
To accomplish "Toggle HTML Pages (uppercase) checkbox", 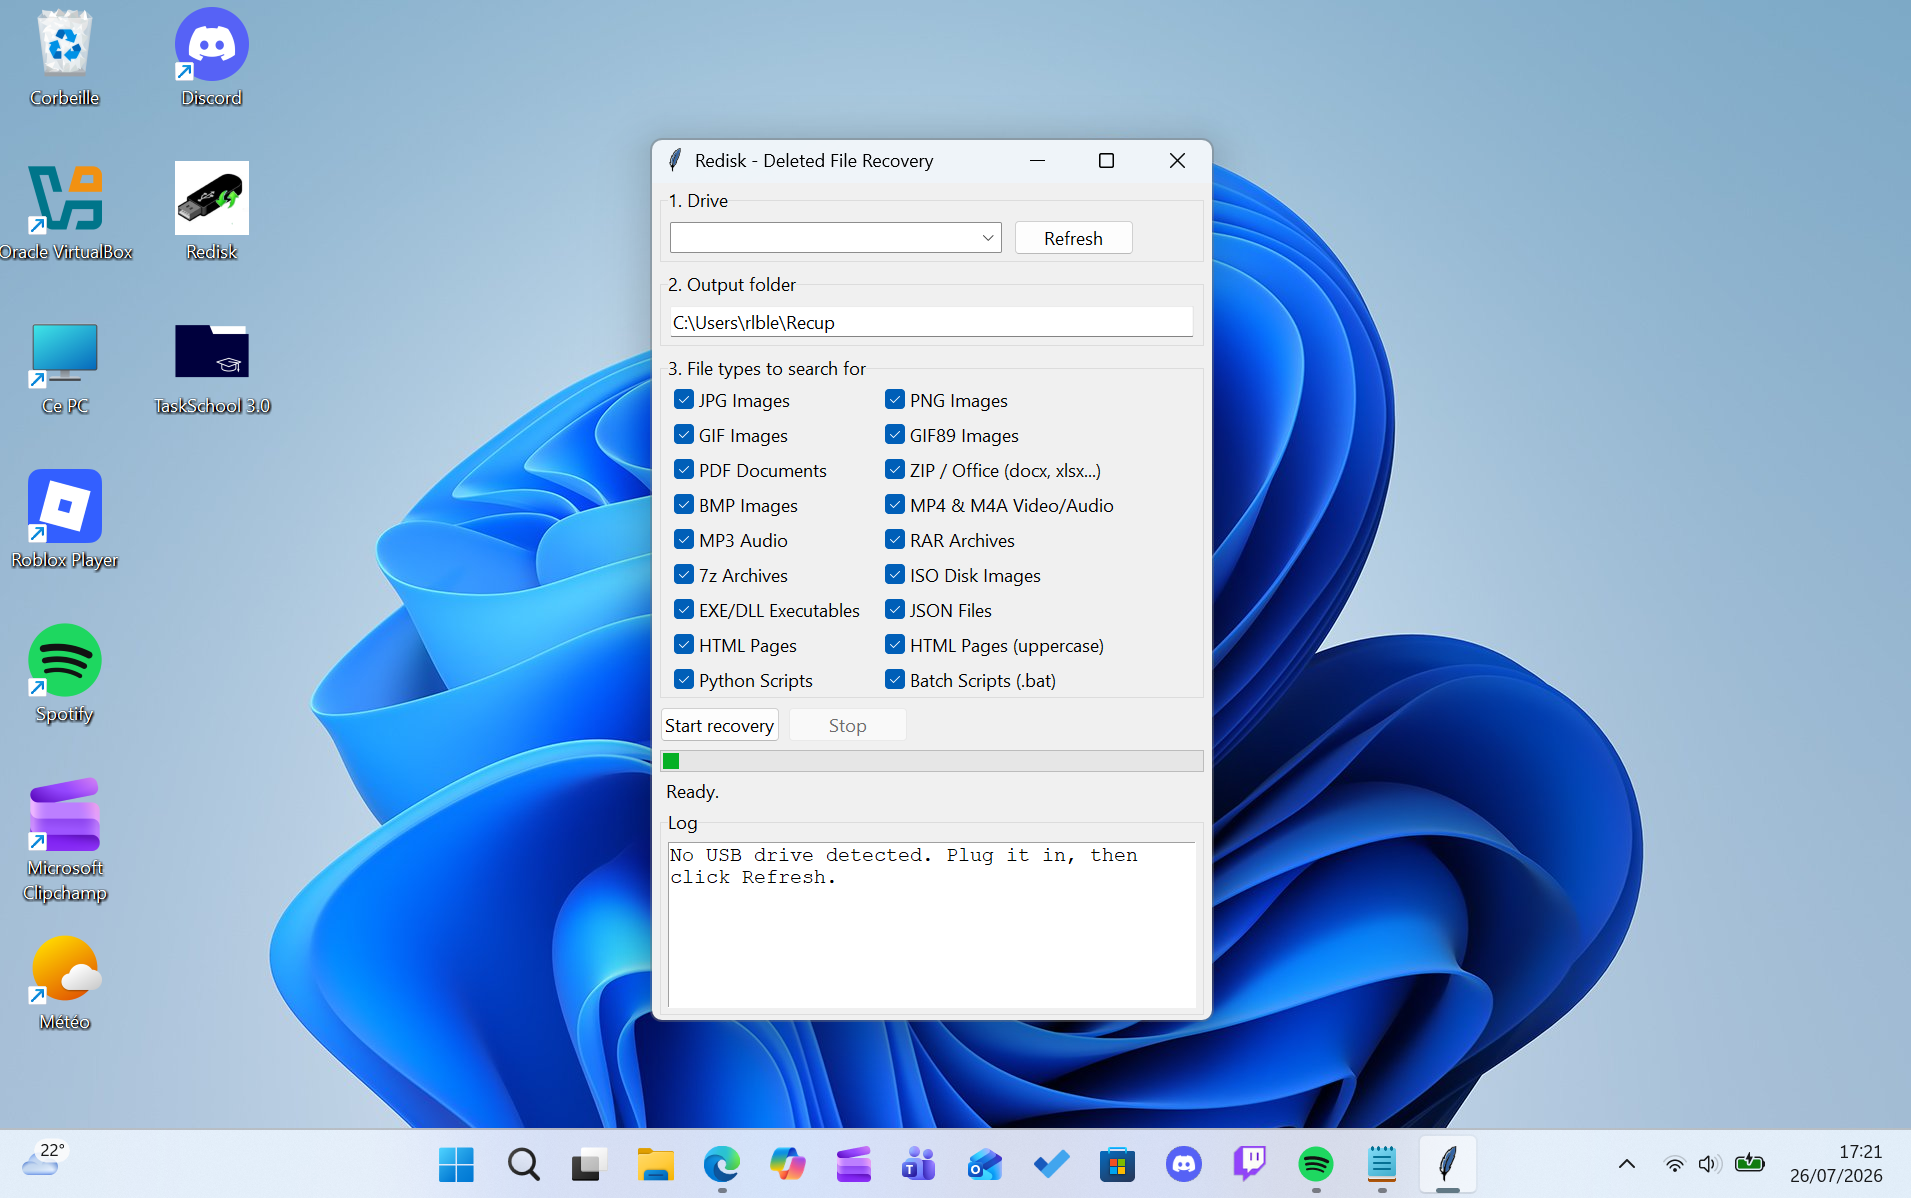I will click(x=895, y=645).
